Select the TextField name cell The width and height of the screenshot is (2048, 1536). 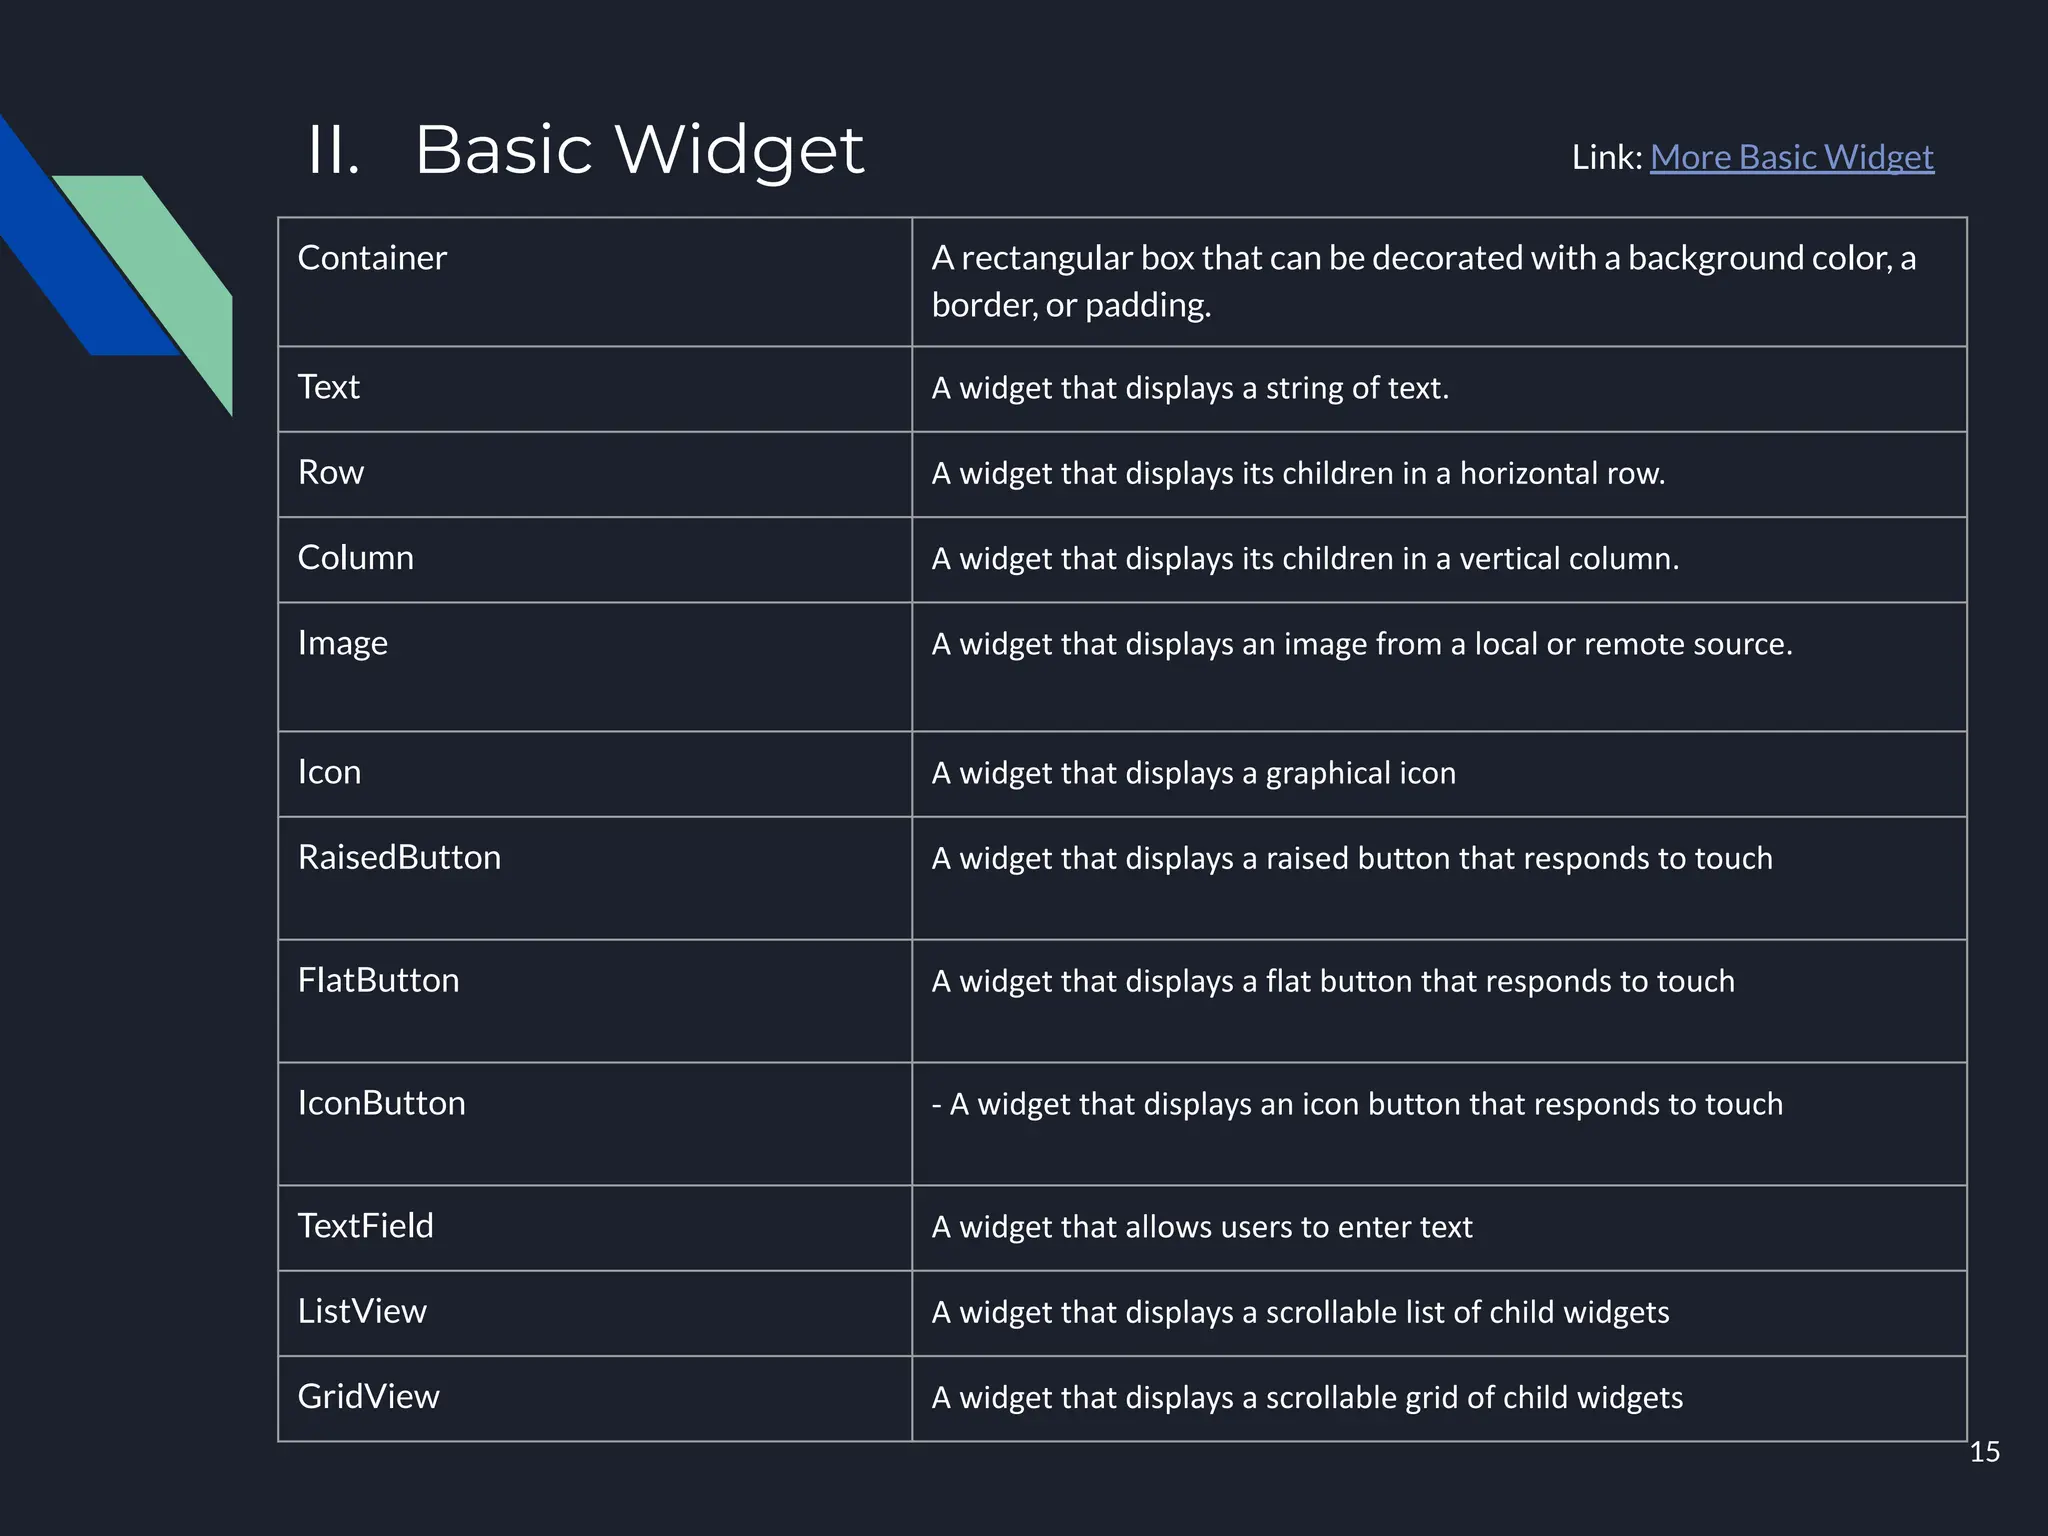coord(595,1228)
